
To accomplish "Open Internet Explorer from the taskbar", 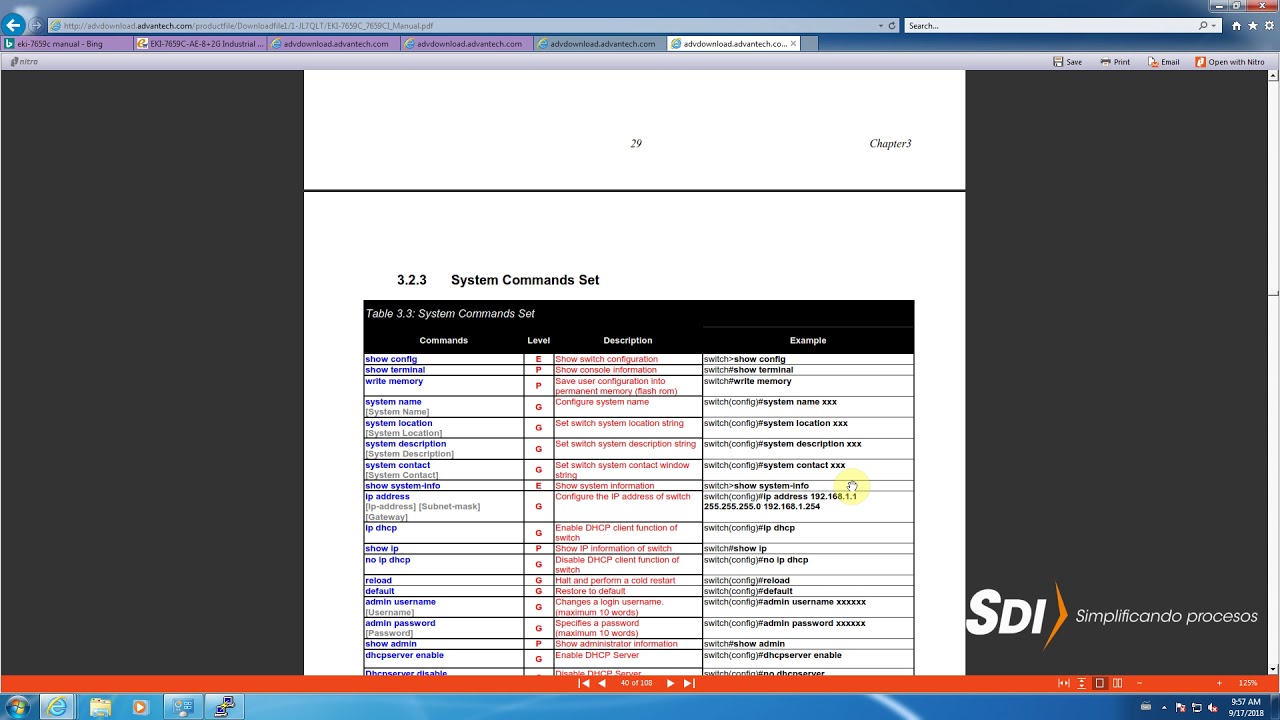I will (58, 707).
